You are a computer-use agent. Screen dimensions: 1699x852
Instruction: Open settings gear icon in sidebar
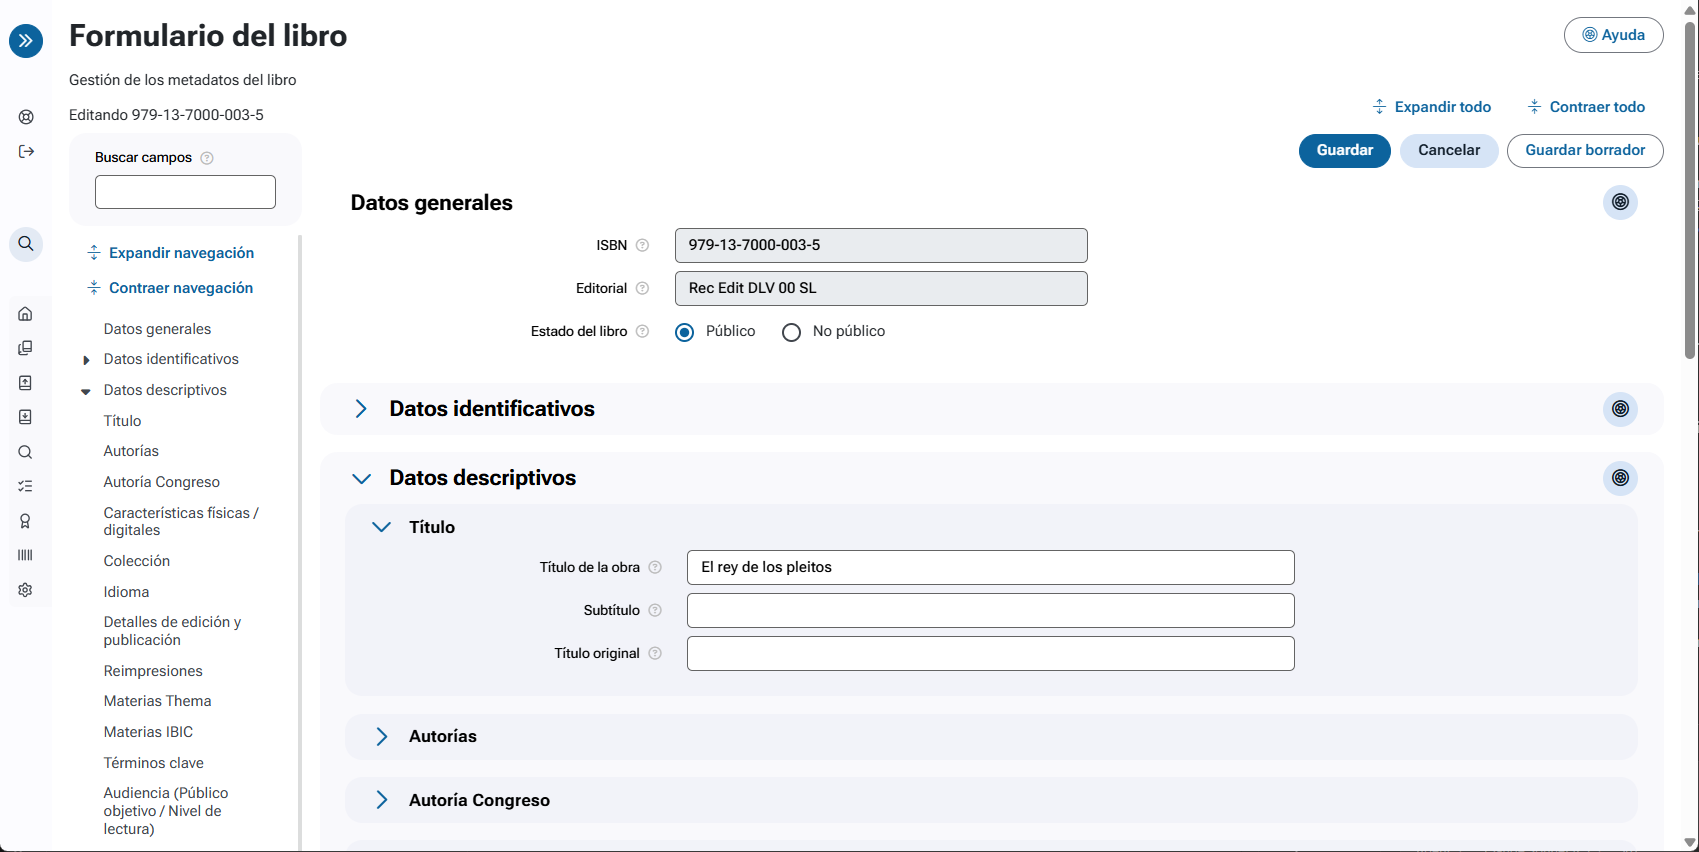26,590
